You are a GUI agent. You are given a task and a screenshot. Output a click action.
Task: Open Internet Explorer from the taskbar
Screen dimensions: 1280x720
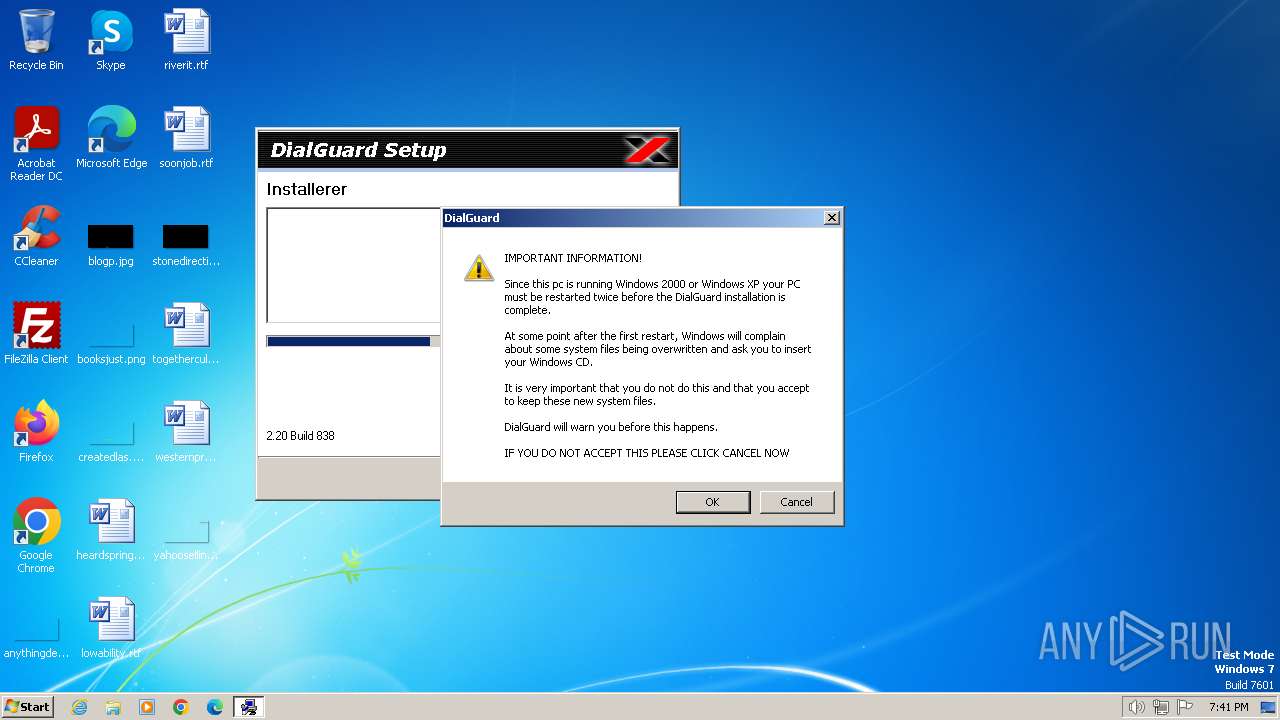click(x=79, y=707)
